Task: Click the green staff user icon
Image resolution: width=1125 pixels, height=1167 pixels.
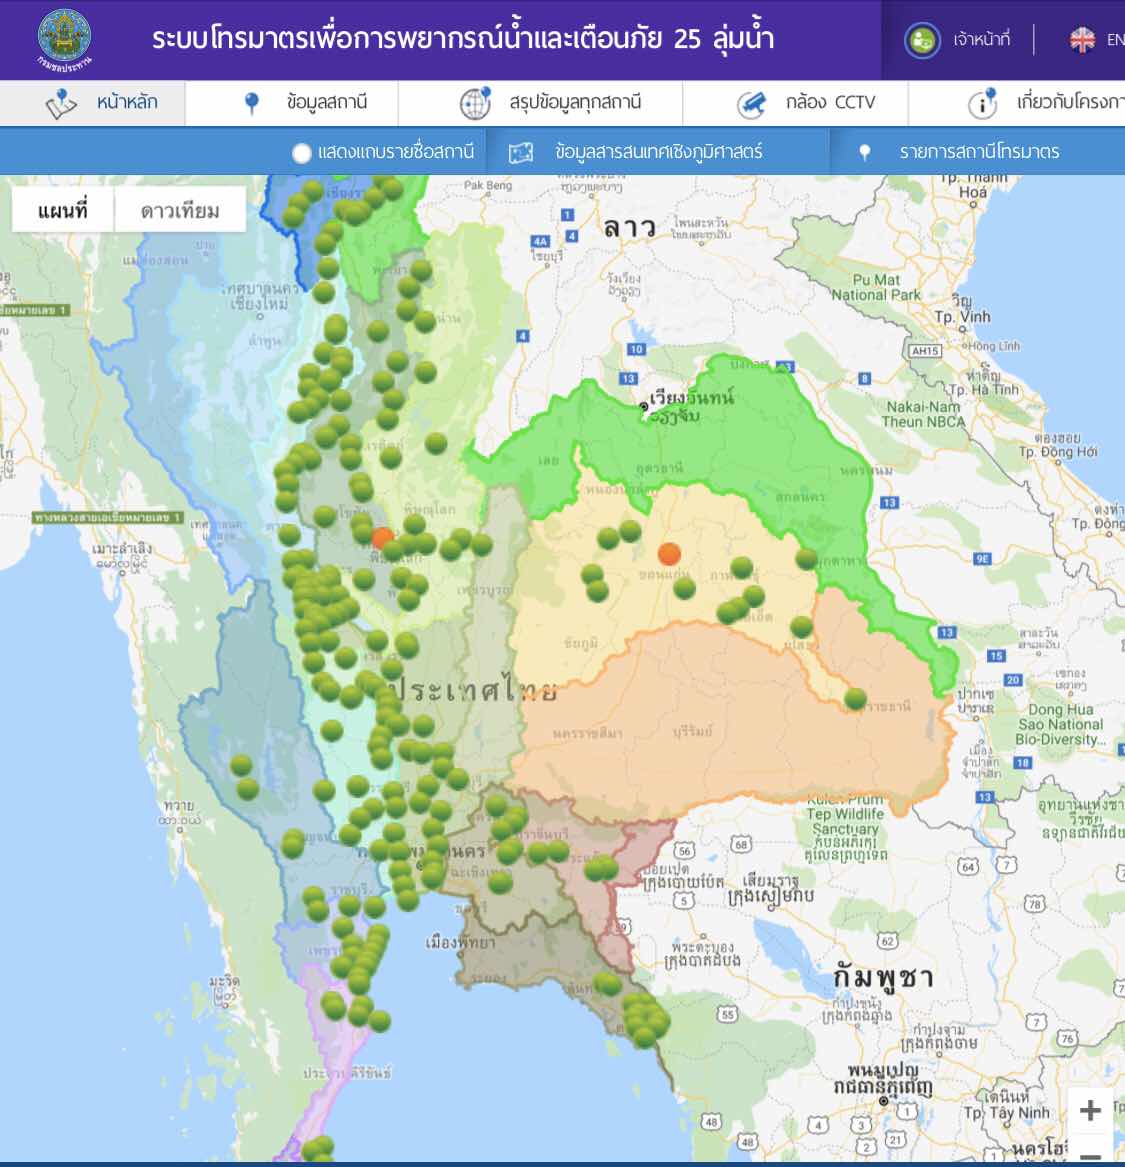Action: click(x=922, y=39)
